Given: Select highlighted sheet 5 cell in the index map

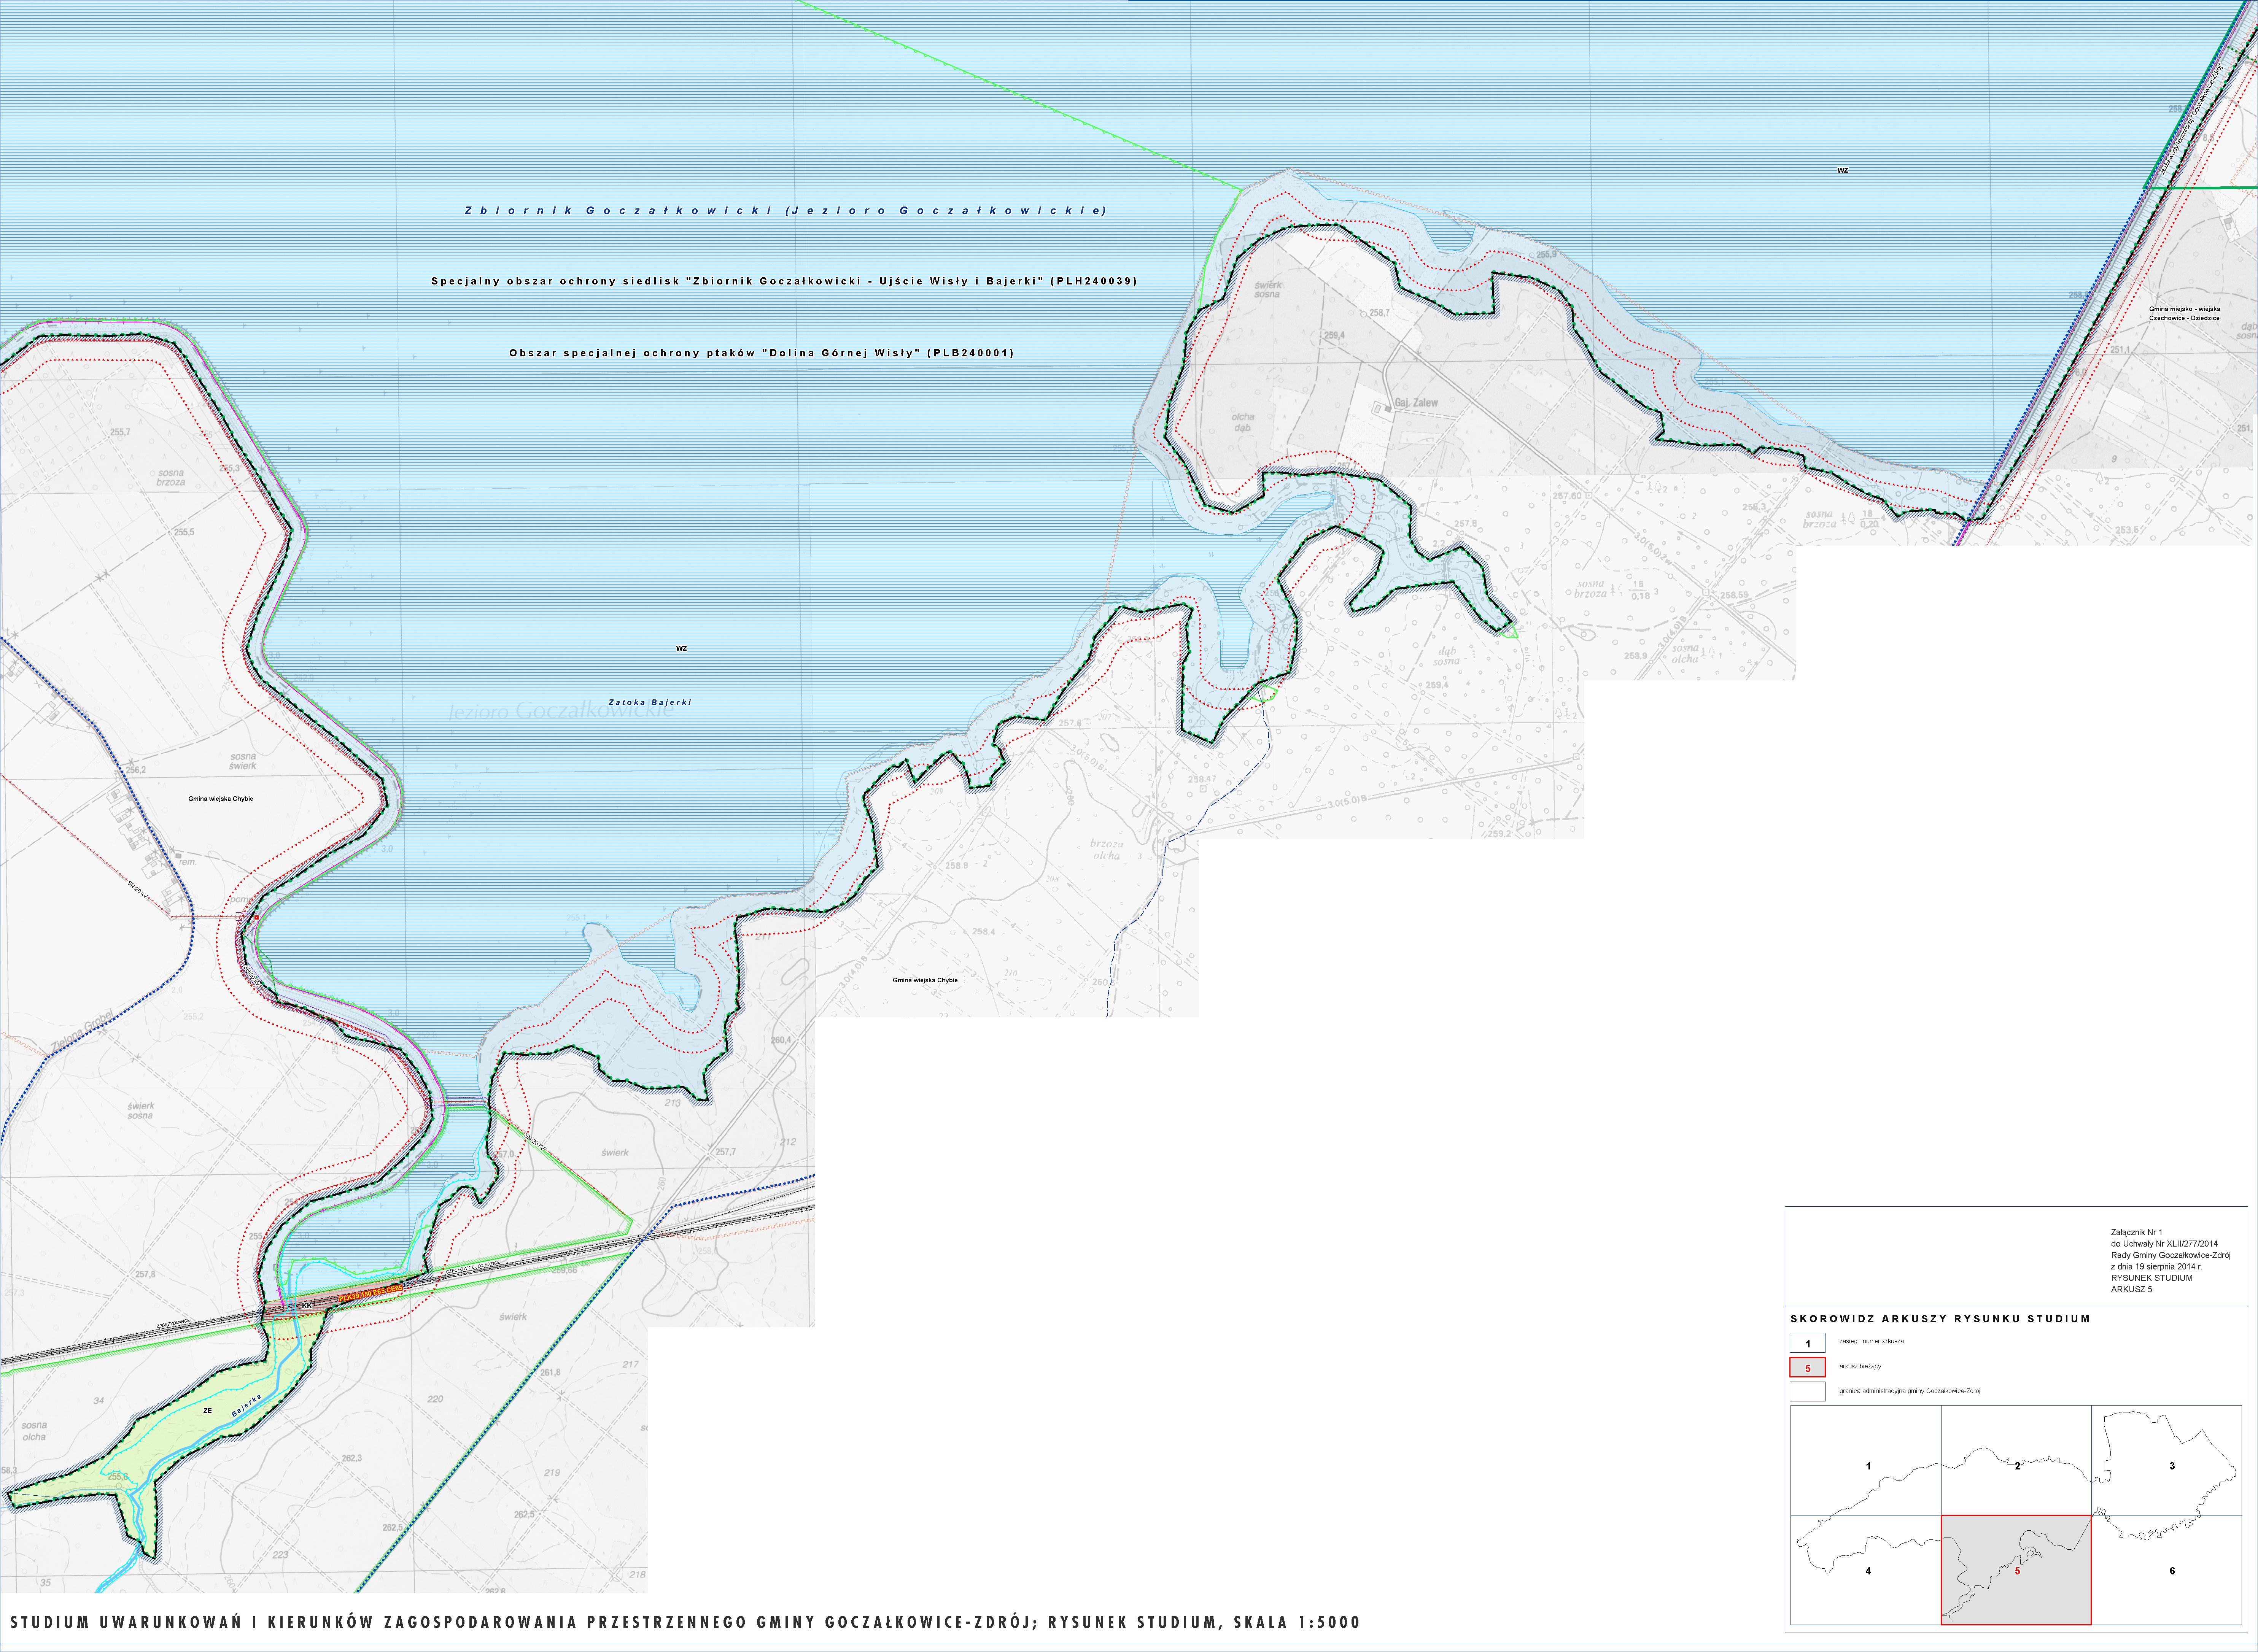Looking at the screenshot, I should pyautogui.click(x=2016, y=1570).
